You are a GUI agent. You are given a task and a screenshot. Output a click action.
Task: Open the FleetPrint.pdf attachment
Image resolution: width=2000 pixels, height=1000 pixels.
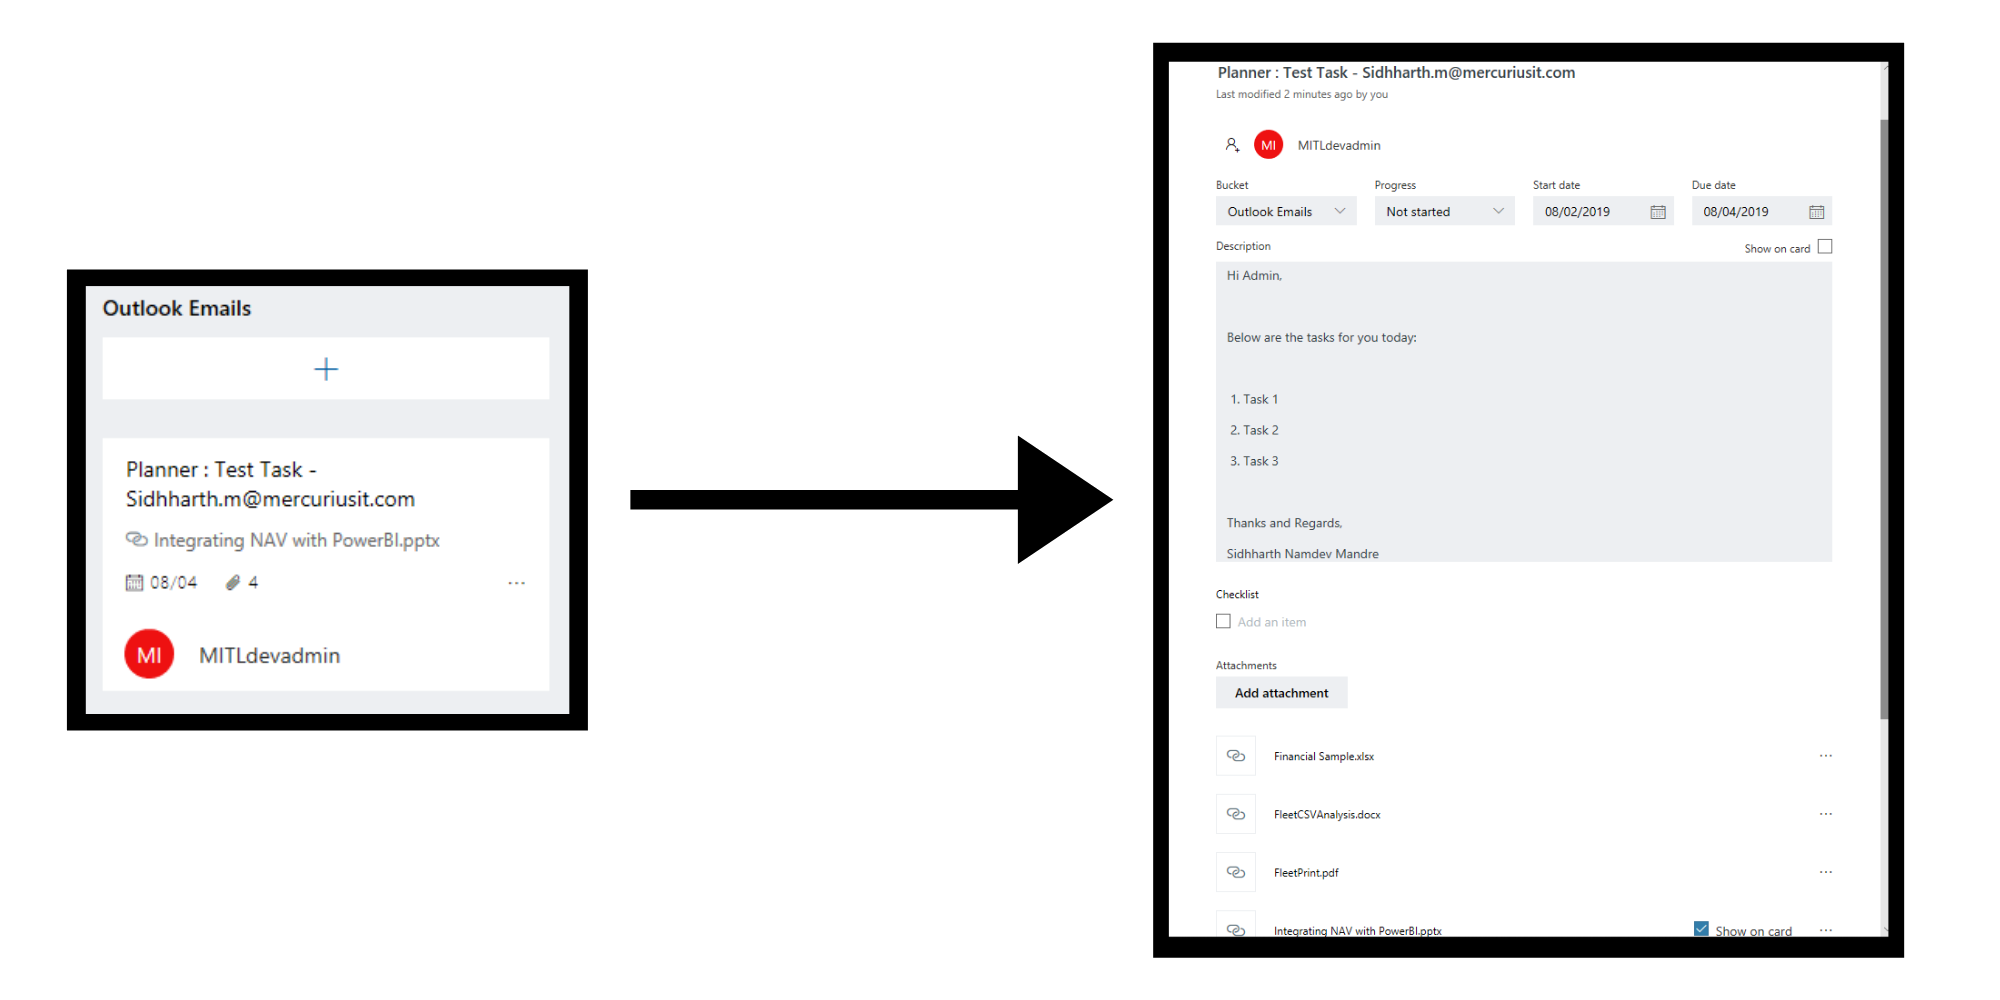(x=1306, y=873)
